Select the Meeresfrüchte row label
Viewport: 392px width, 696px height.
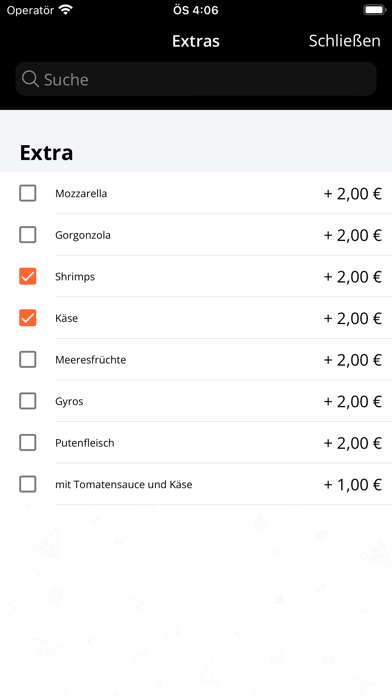click(x=91, y=360)
